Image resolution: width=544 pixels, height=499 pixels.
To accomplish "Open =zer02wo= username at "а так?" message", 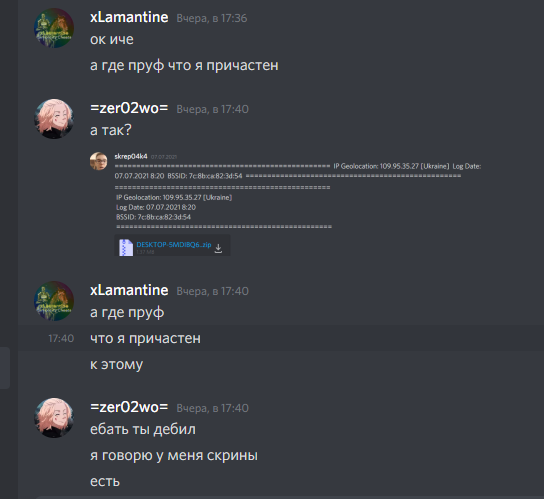I will [129, 108].
